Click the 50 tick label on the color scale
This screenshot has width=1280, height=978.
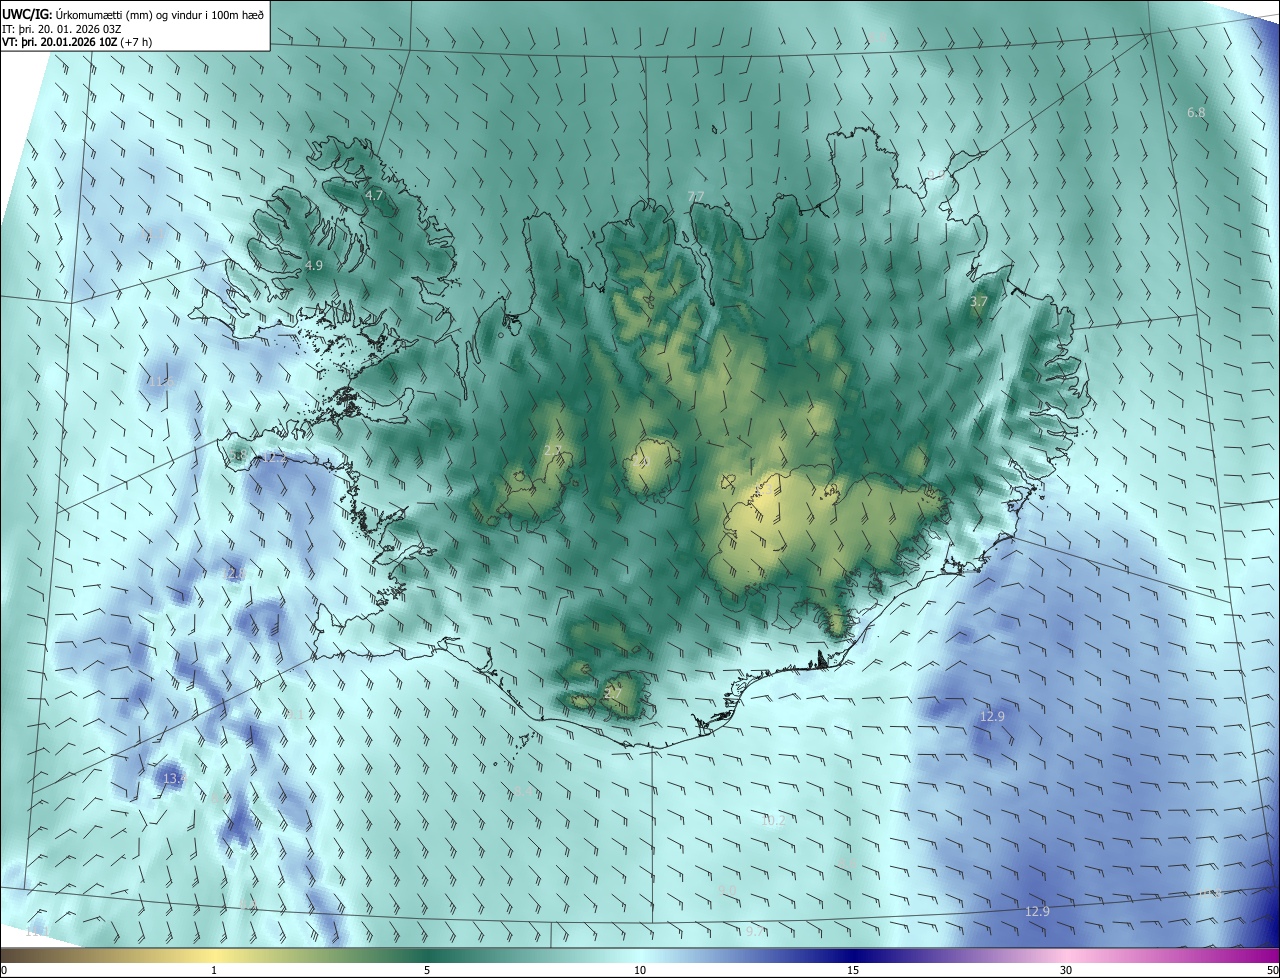tap(1273, 971)
